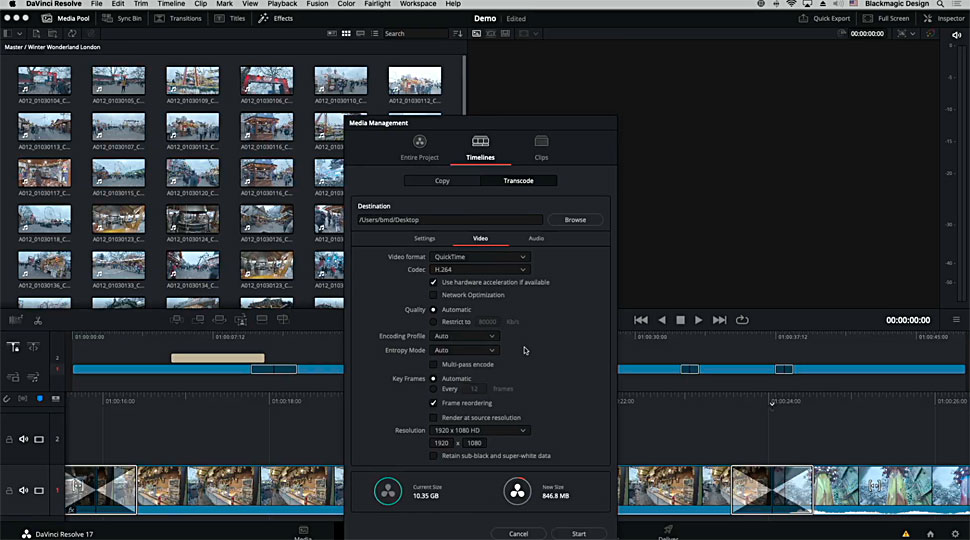Click the Quick Export icon
The width and height of the screenshot is (970, 540).
click(803, 18)
